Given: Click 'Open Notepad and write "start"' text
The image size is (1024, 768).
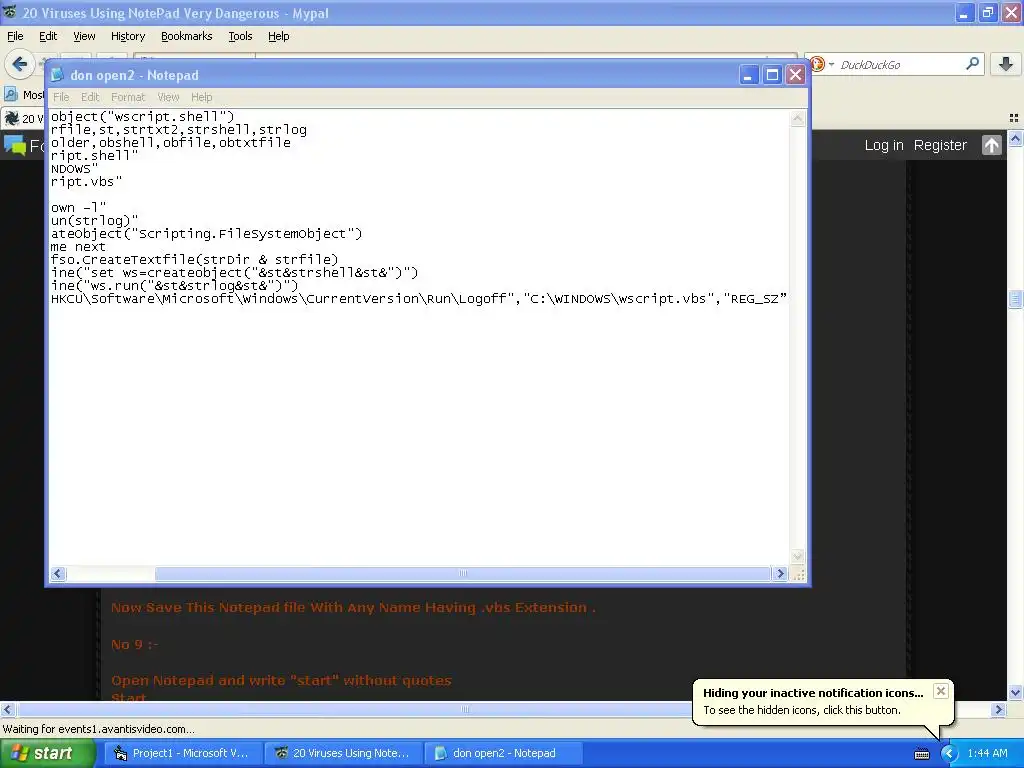Looking at the screenshot, I should (281, 680).
